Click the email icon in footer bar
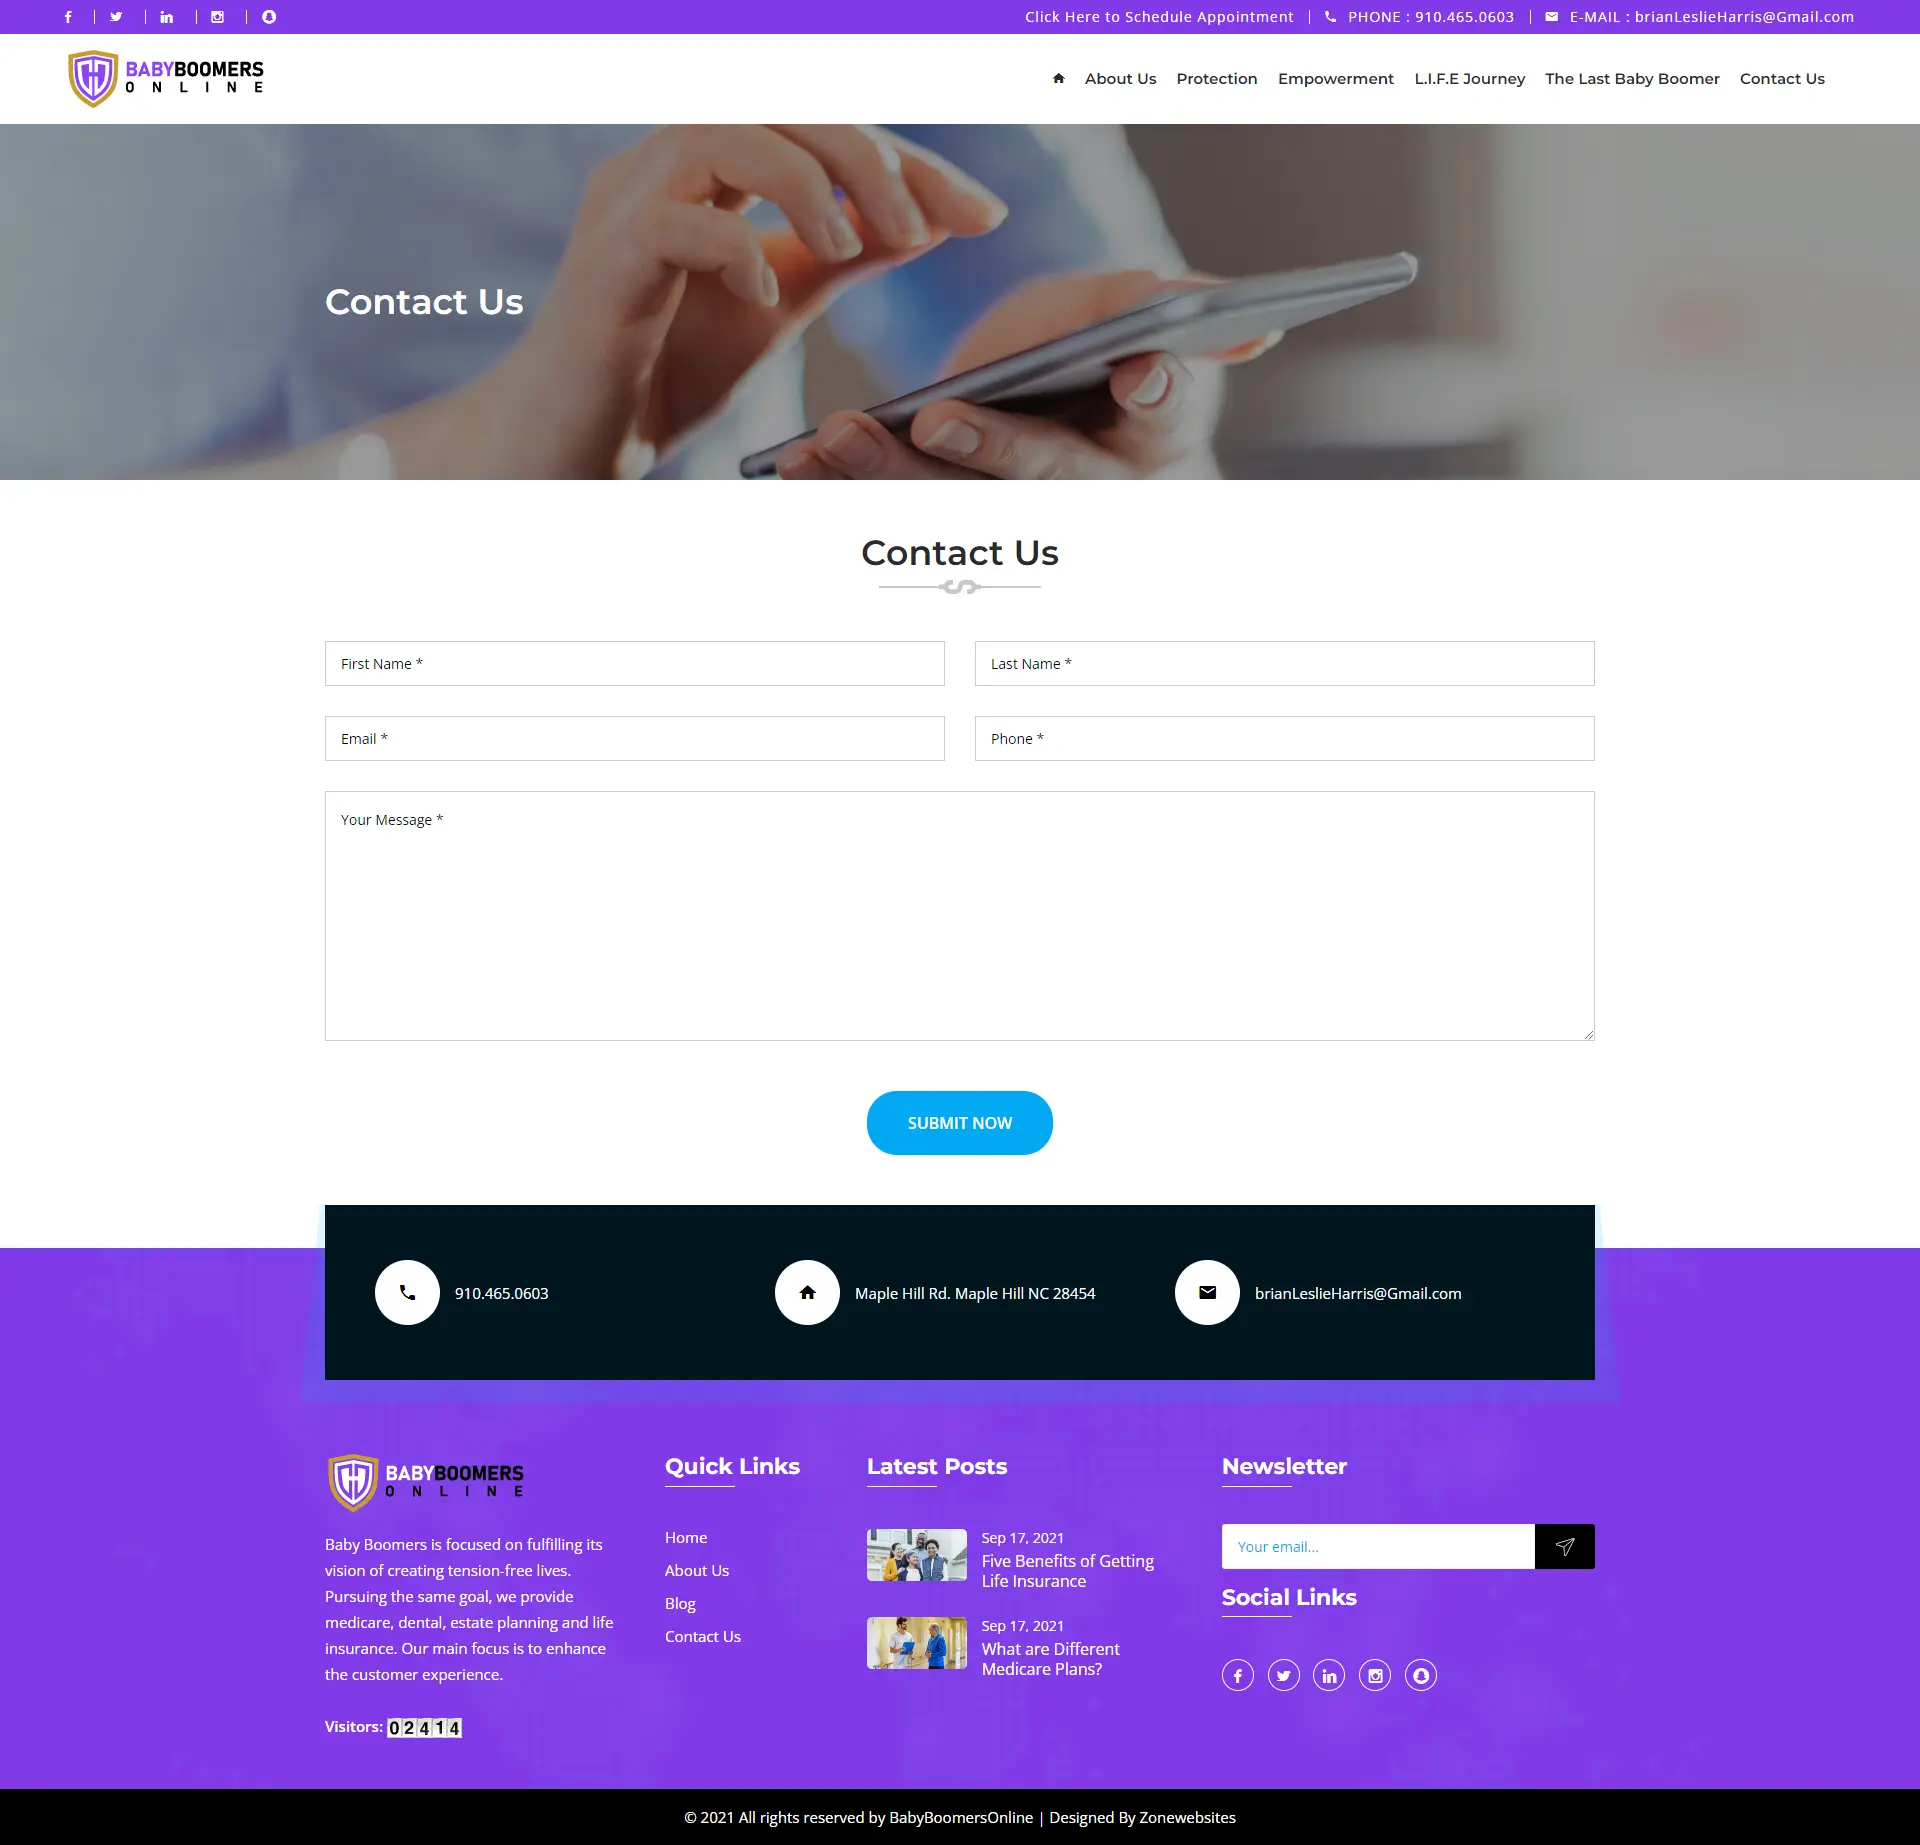This screenshot has height=1845, width=1920. coord(1207,1295)
